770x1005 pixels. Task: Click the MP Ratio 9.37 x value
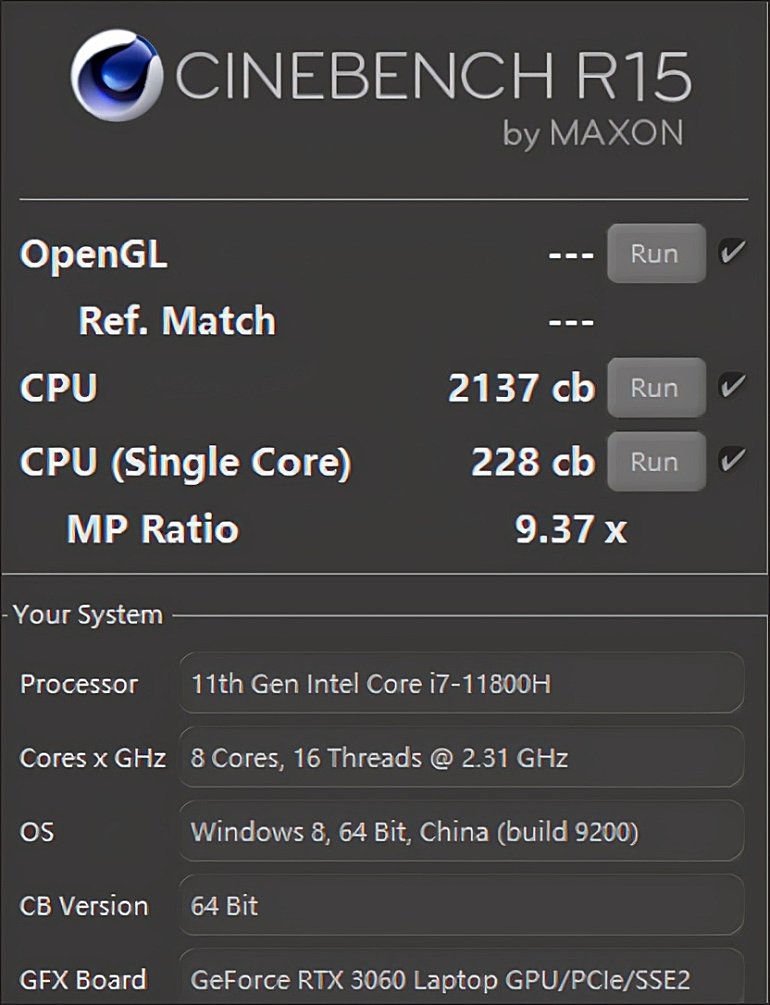(x=571, y=529)
